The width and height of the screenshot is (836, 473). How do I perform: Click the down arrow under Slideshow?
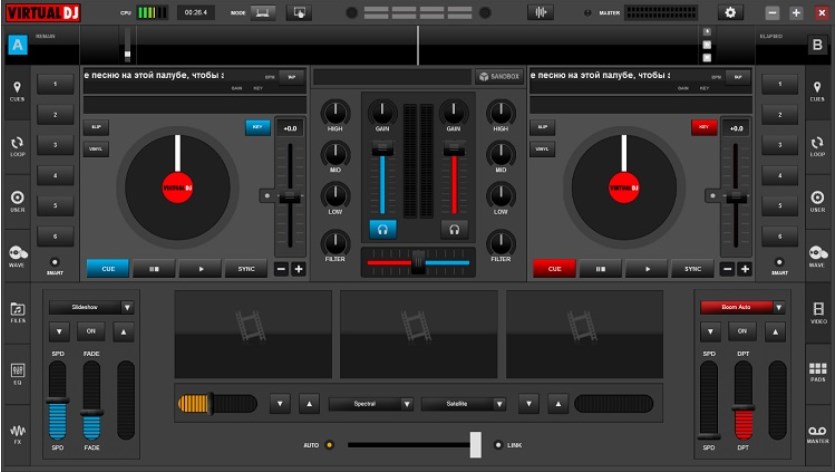pos(59,332)
